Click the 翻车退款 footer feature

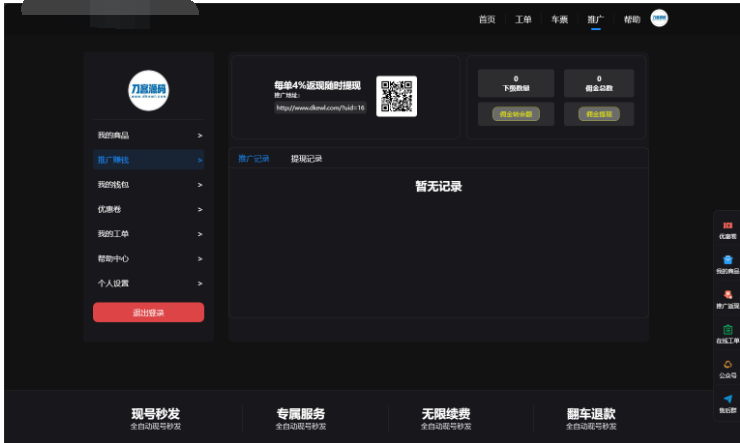pyautogui.click(x=591, y=418)
